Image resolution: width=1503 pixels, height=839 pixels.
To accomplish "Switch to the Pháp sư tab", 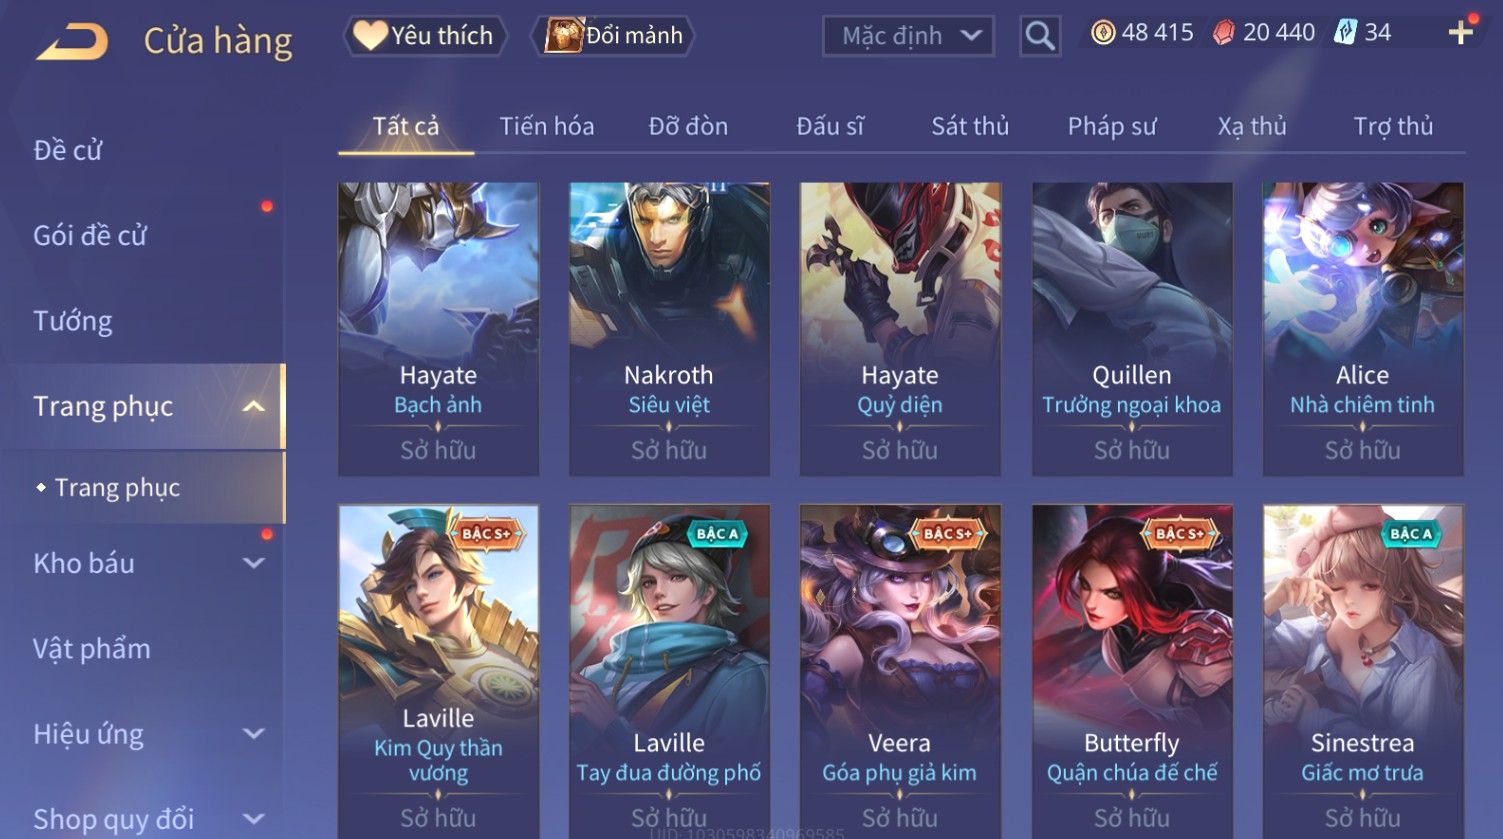I will pos(1111,126).
